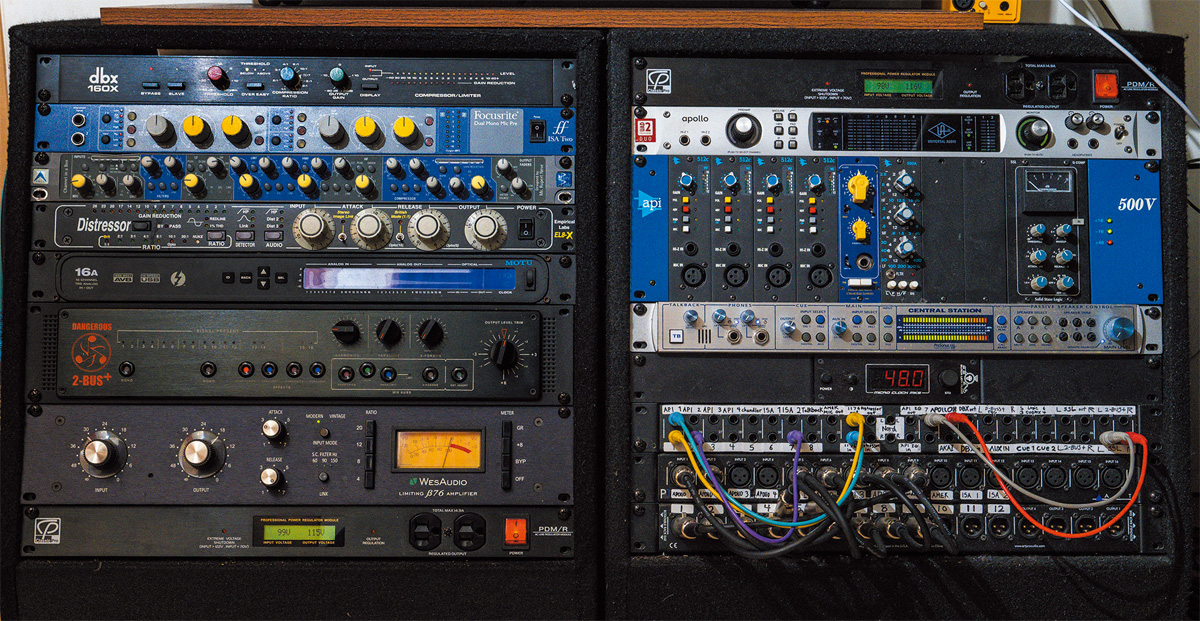
Task: Adjust the dbx Compression Ratio knob
Action: click(x=289, y=76)
